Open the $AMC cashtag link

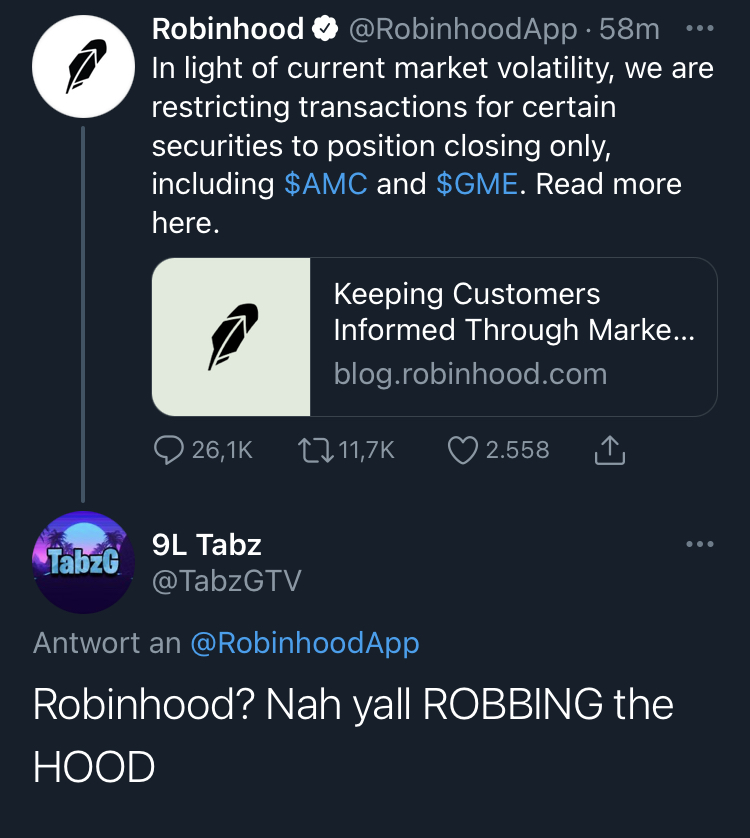pos(326,184)
